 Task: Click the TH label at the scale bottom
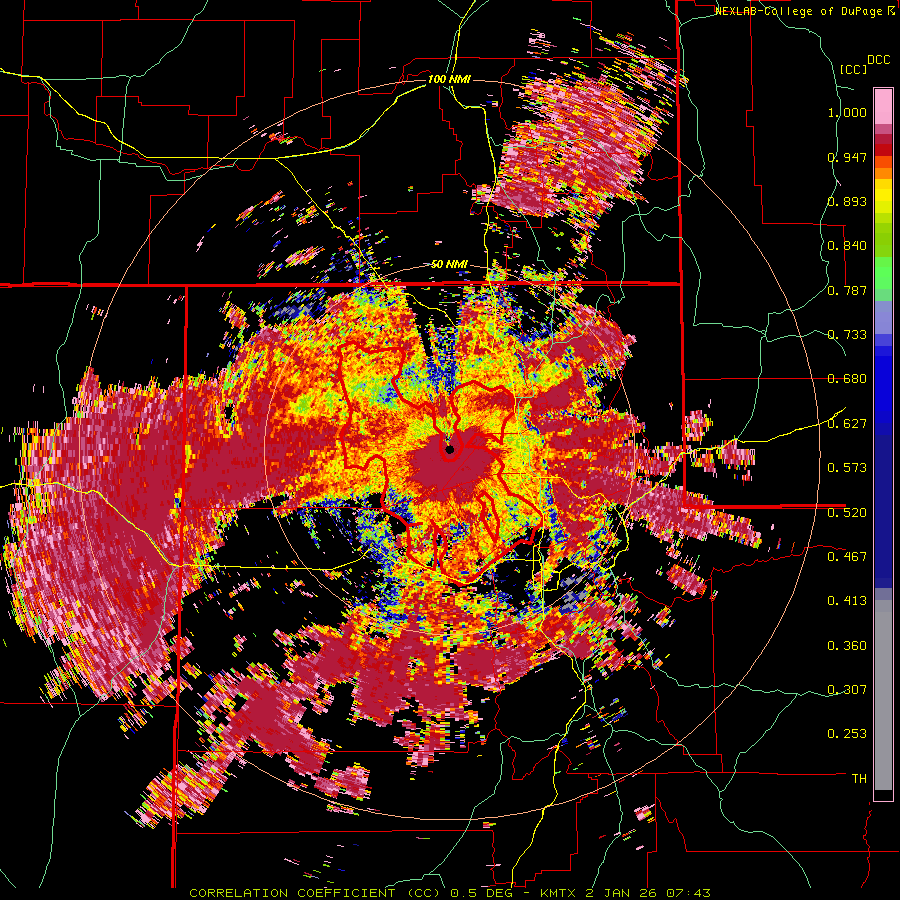(x=859, y=779)
